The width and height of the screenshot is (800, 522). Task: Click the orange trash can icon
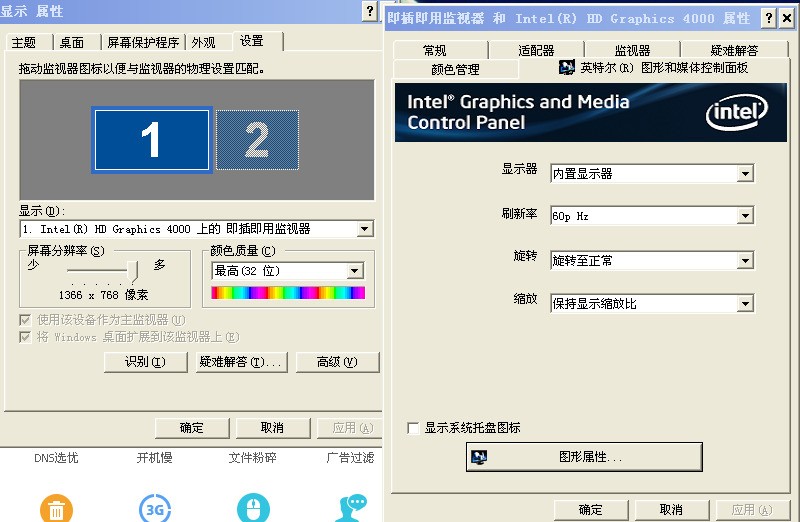[x=57, y=508]
